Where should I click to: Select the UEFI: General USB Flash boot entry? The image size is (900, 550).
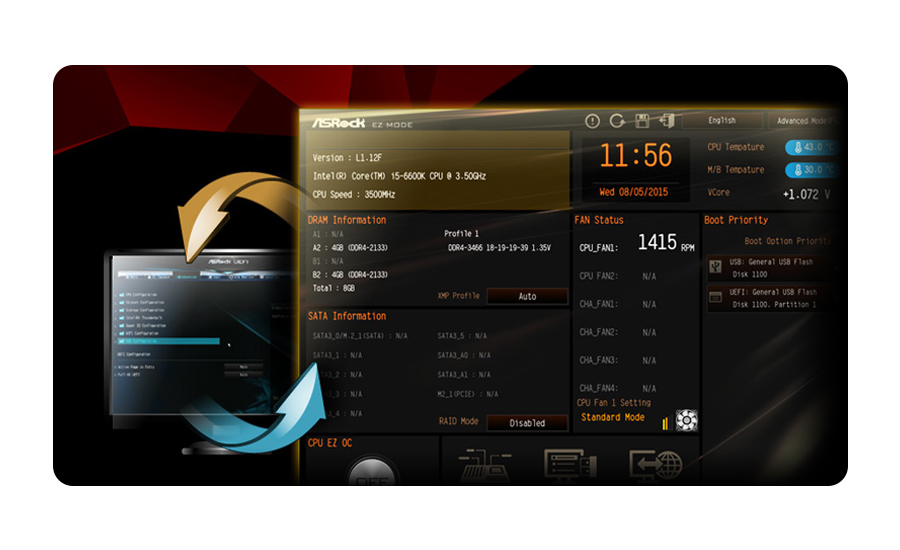click(x=771, y=298)
